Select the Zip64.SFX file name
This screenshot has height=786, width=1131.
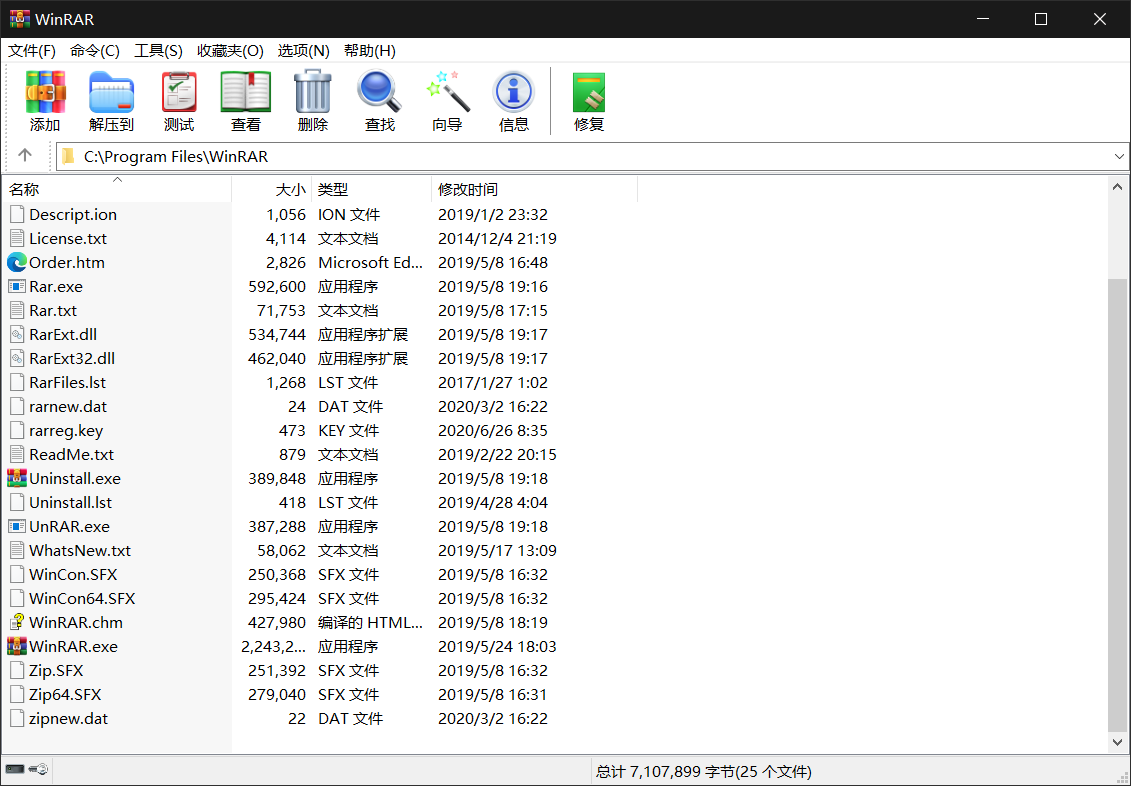(x=65, y=694)
